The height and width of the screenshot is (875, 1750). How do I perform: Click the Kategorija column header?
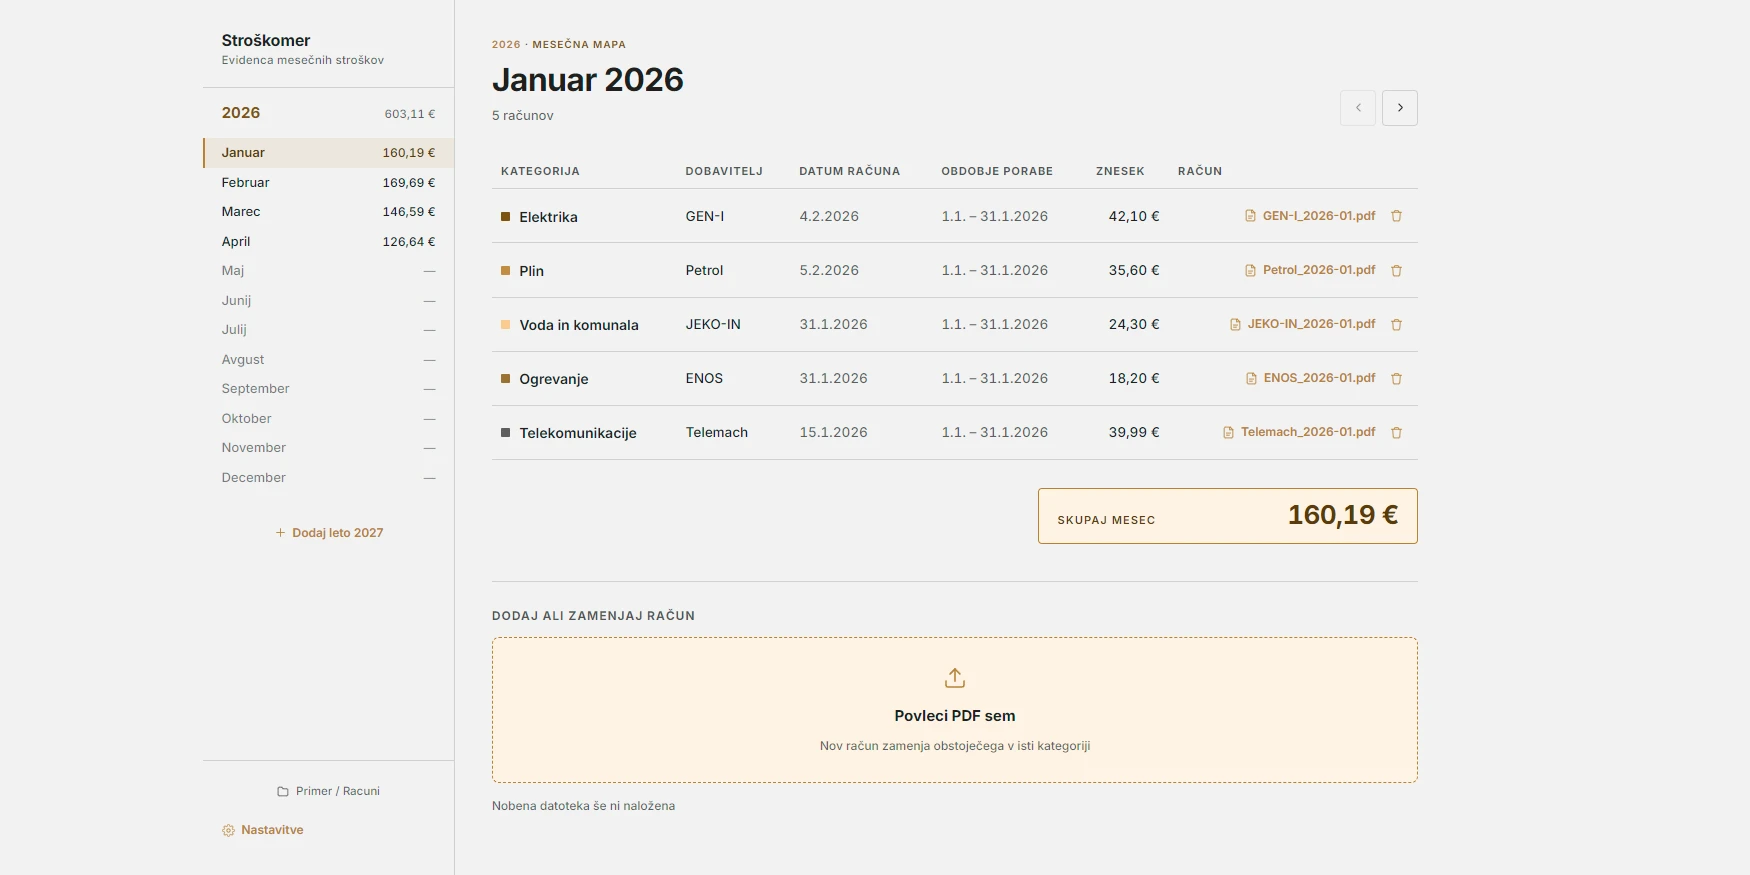[x=540, y=171]
